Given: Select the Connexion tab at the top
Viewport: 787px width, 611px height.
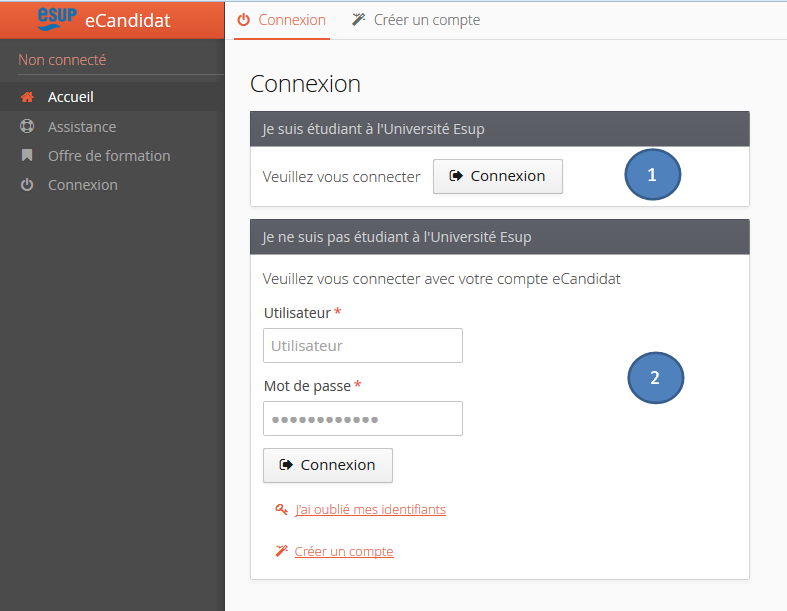Looking at the screenshot, I should click(x=291, y=20).
